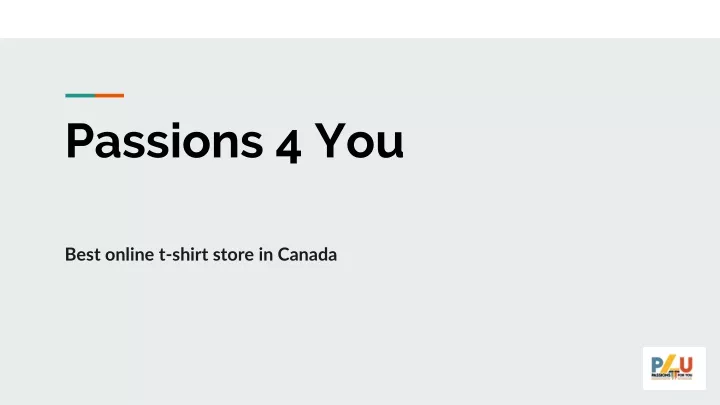Click the word Canada in subtitle
The height and width of the screenshot is (405, 720).
pyautogui.click(x=307, y=254)
